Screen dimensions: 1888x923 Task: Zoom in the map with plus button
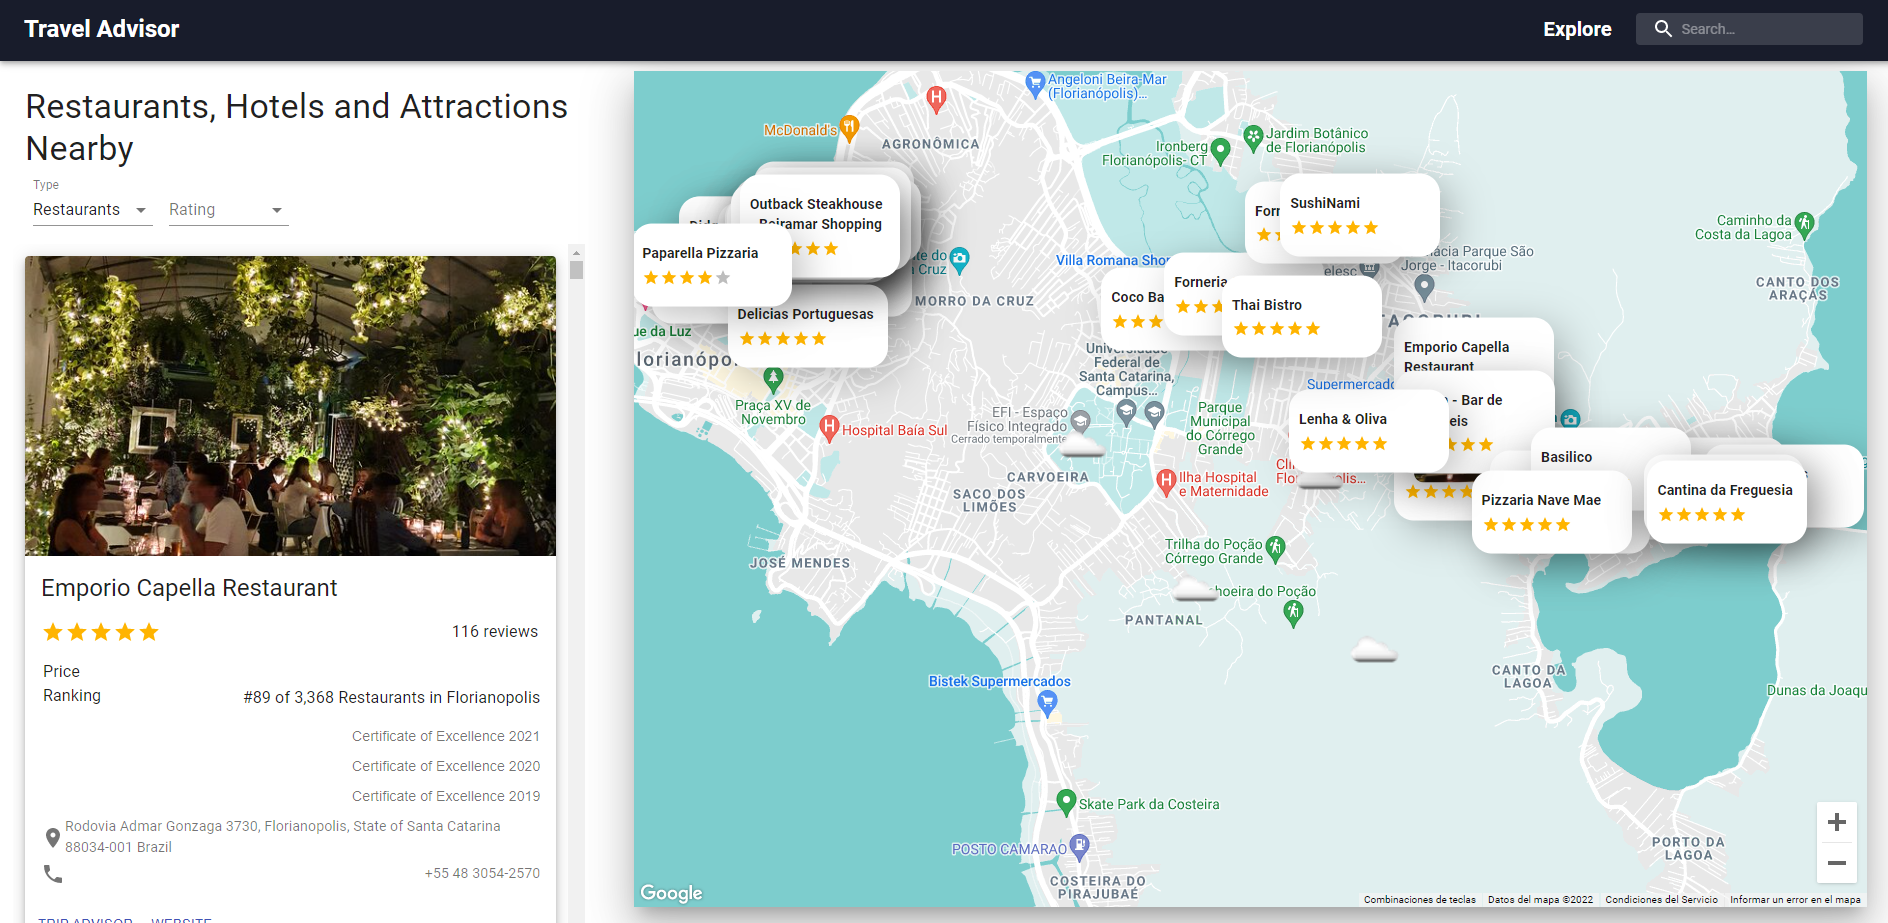pos(1837,822)
